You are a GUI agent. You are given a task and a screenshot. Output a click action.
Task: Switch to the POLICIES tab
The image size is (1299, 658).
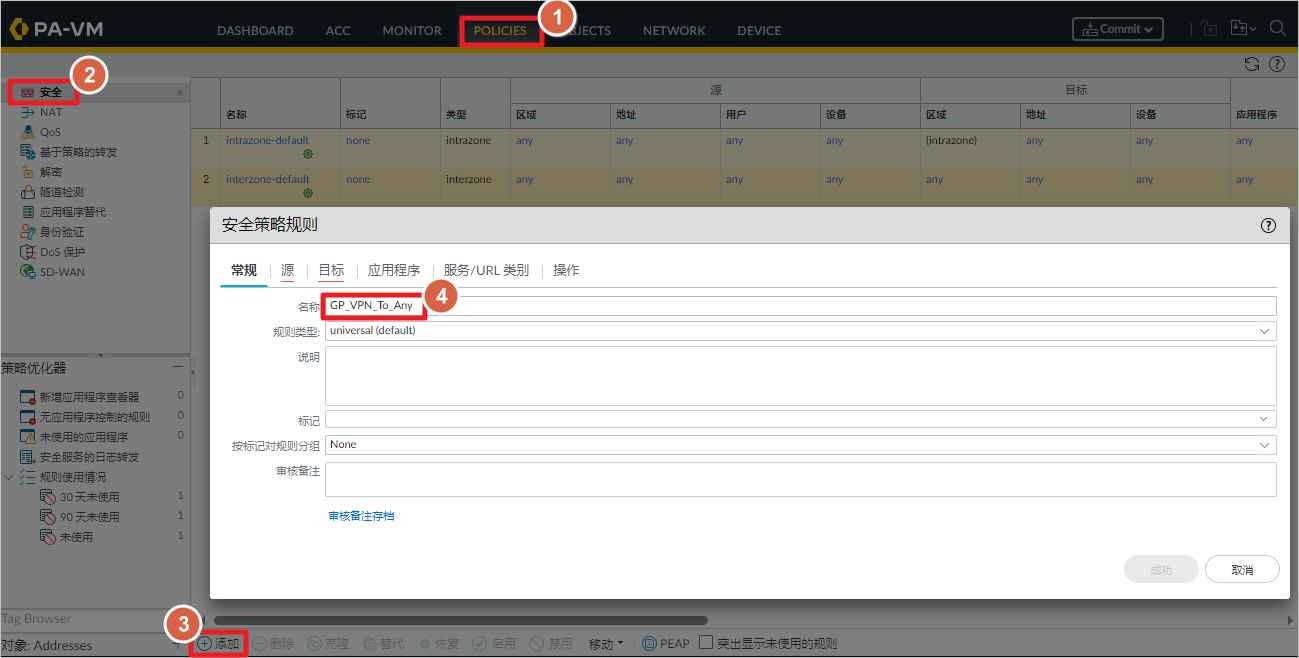500,31
